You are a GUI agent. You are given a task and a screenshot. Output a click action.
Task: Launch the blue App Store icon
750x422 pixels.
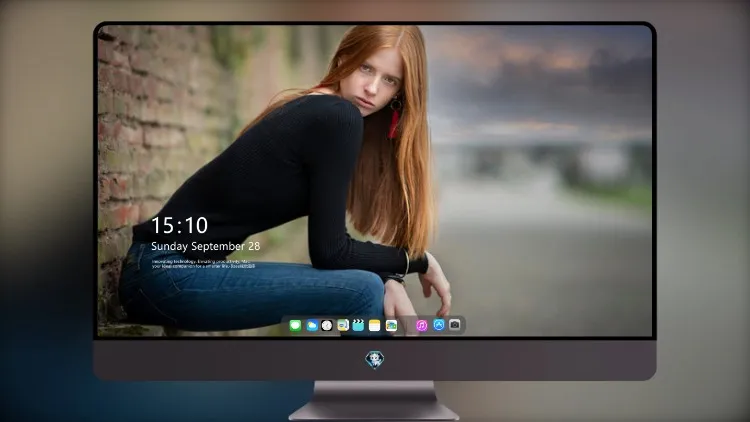coord(439,325)
